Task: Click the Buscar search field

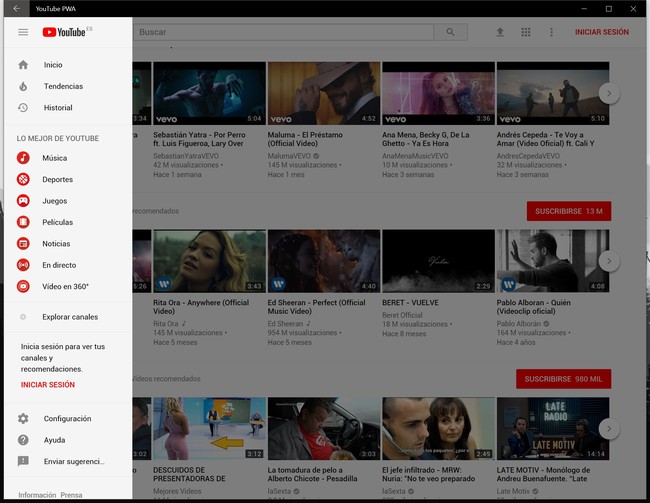Action: (284, 32)
